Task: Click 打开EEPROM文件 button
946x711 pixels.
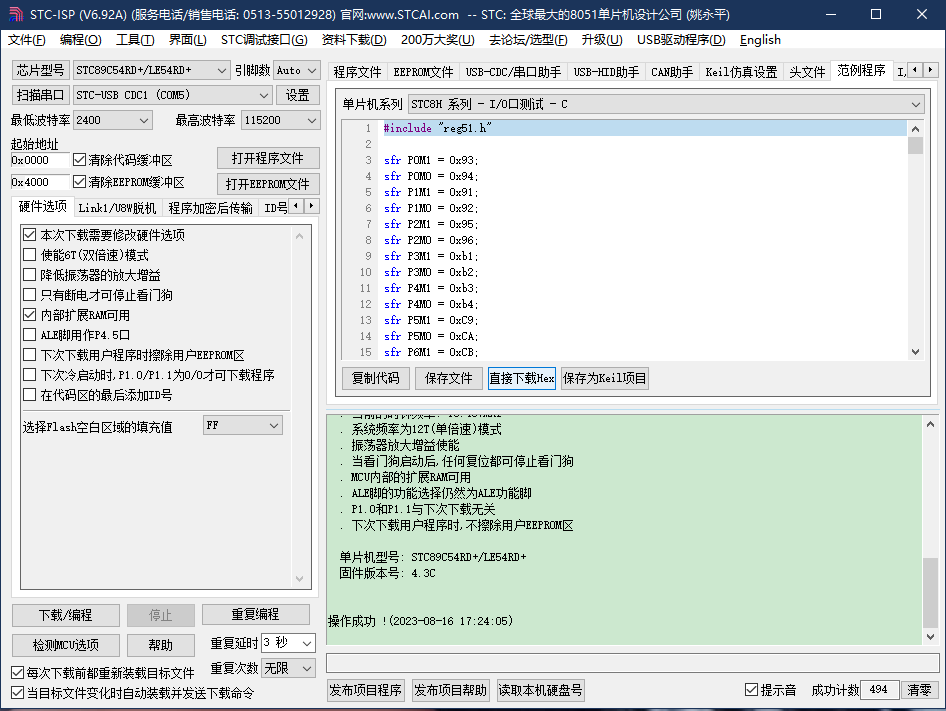Action: point(268,183)
